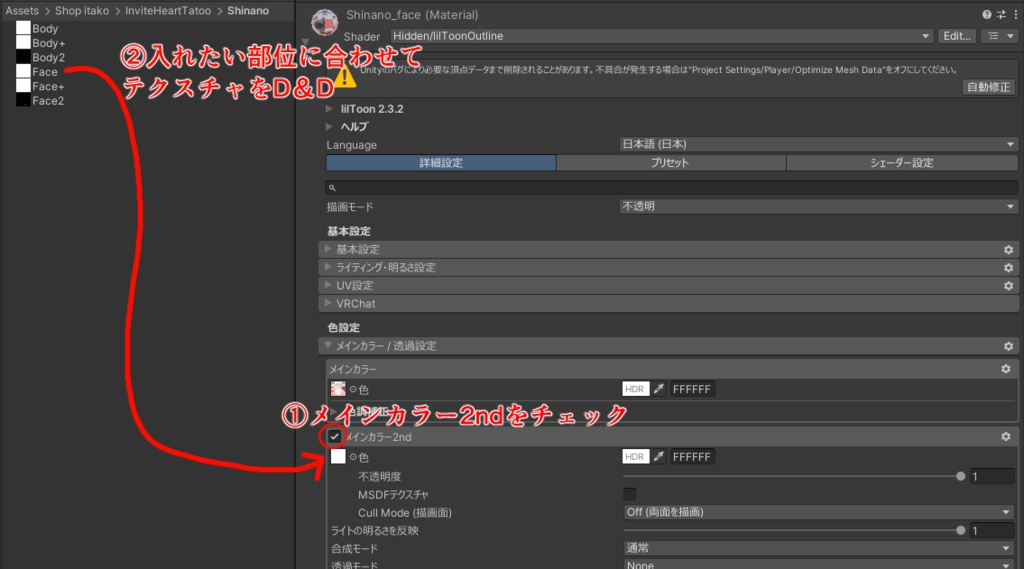Go to Assets in breadcrumb
The height and width of the screenshot is (569, 1024).
(x=22, y=10)
